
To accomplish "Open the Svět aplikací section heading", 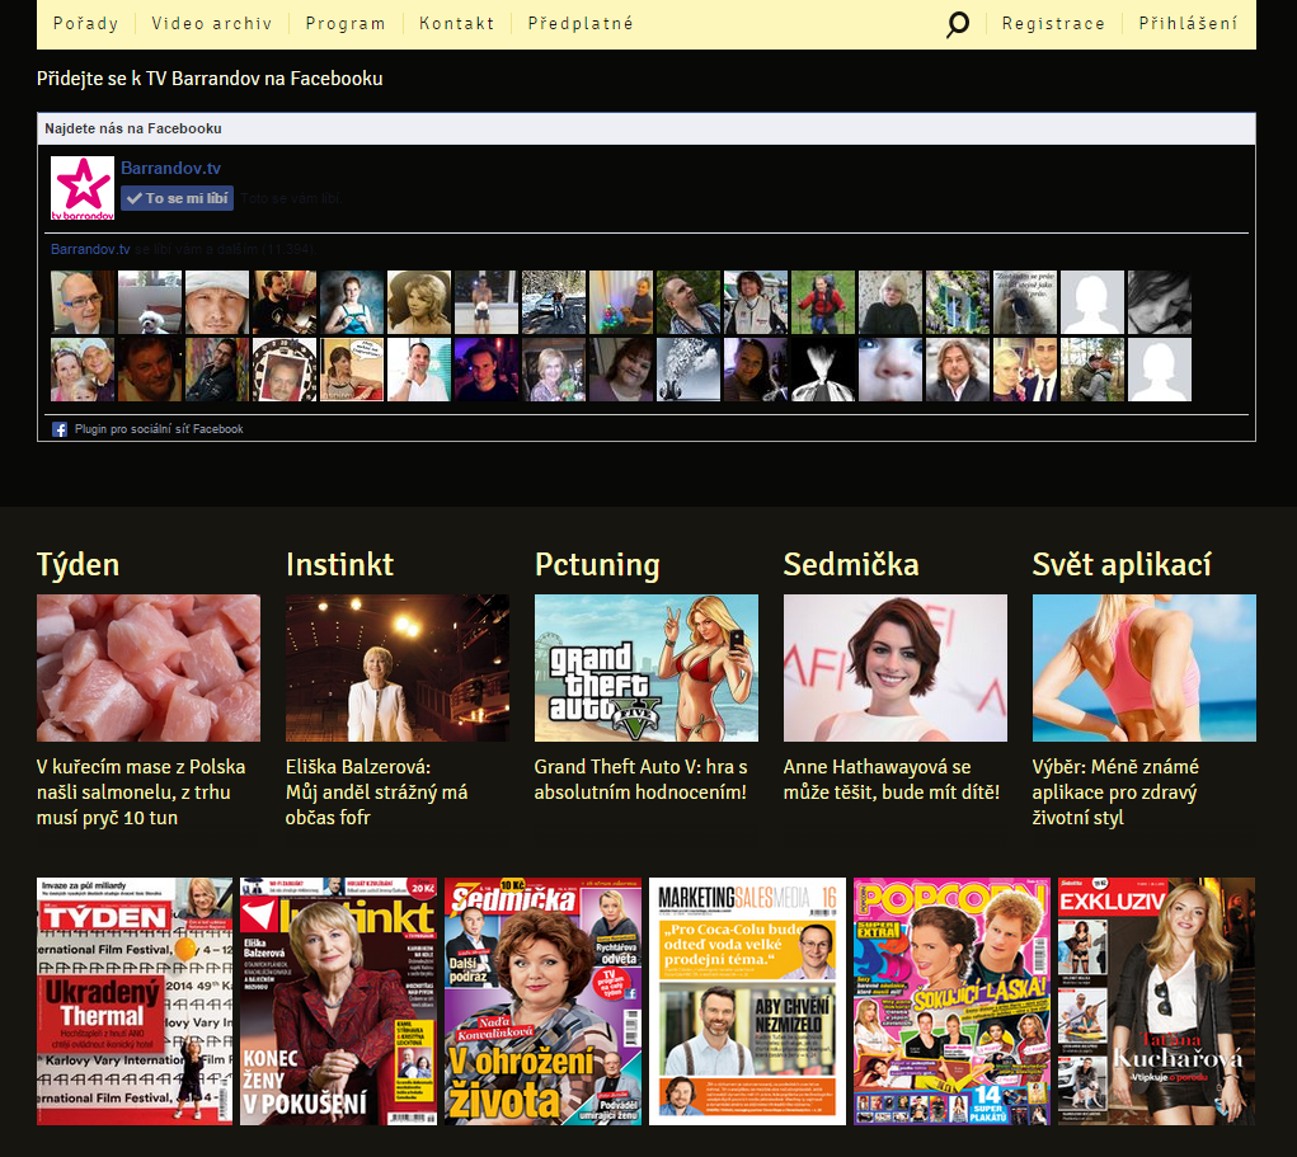I will tap(1122, 565).
